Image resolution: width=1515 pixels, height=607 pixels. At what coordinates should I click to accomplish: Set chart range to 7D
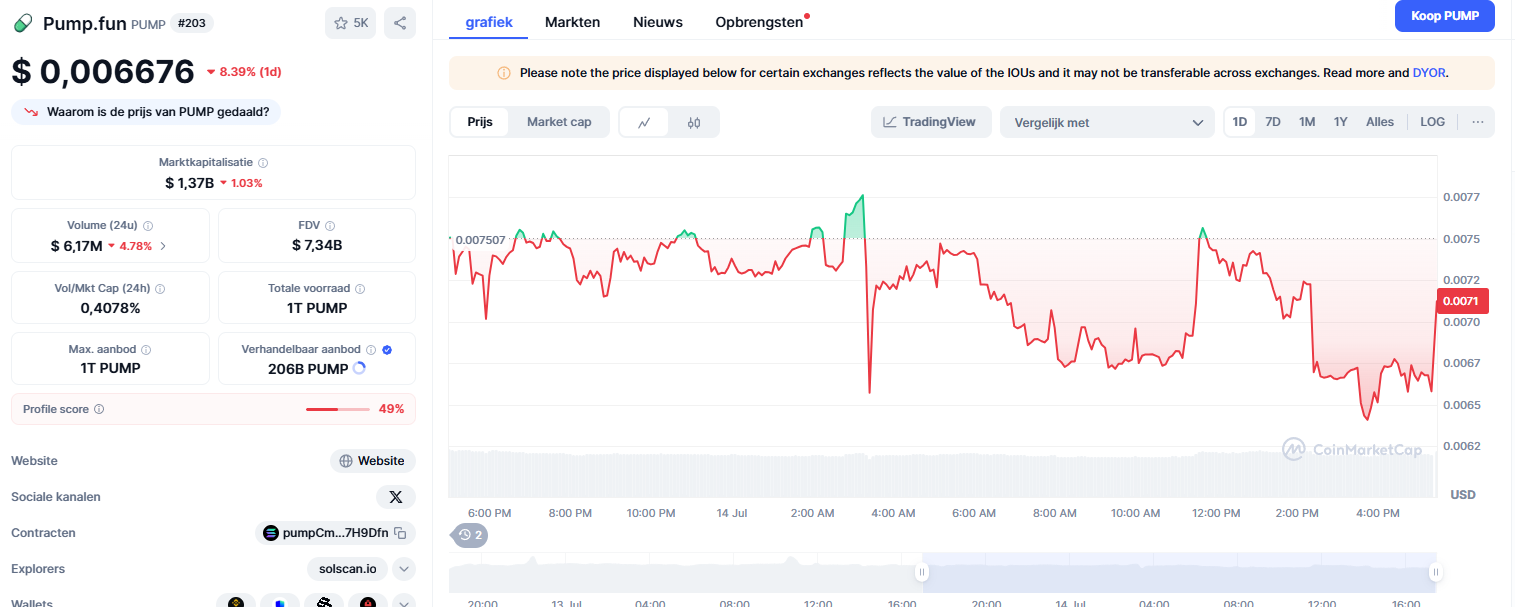click(x=1273, y=122)
